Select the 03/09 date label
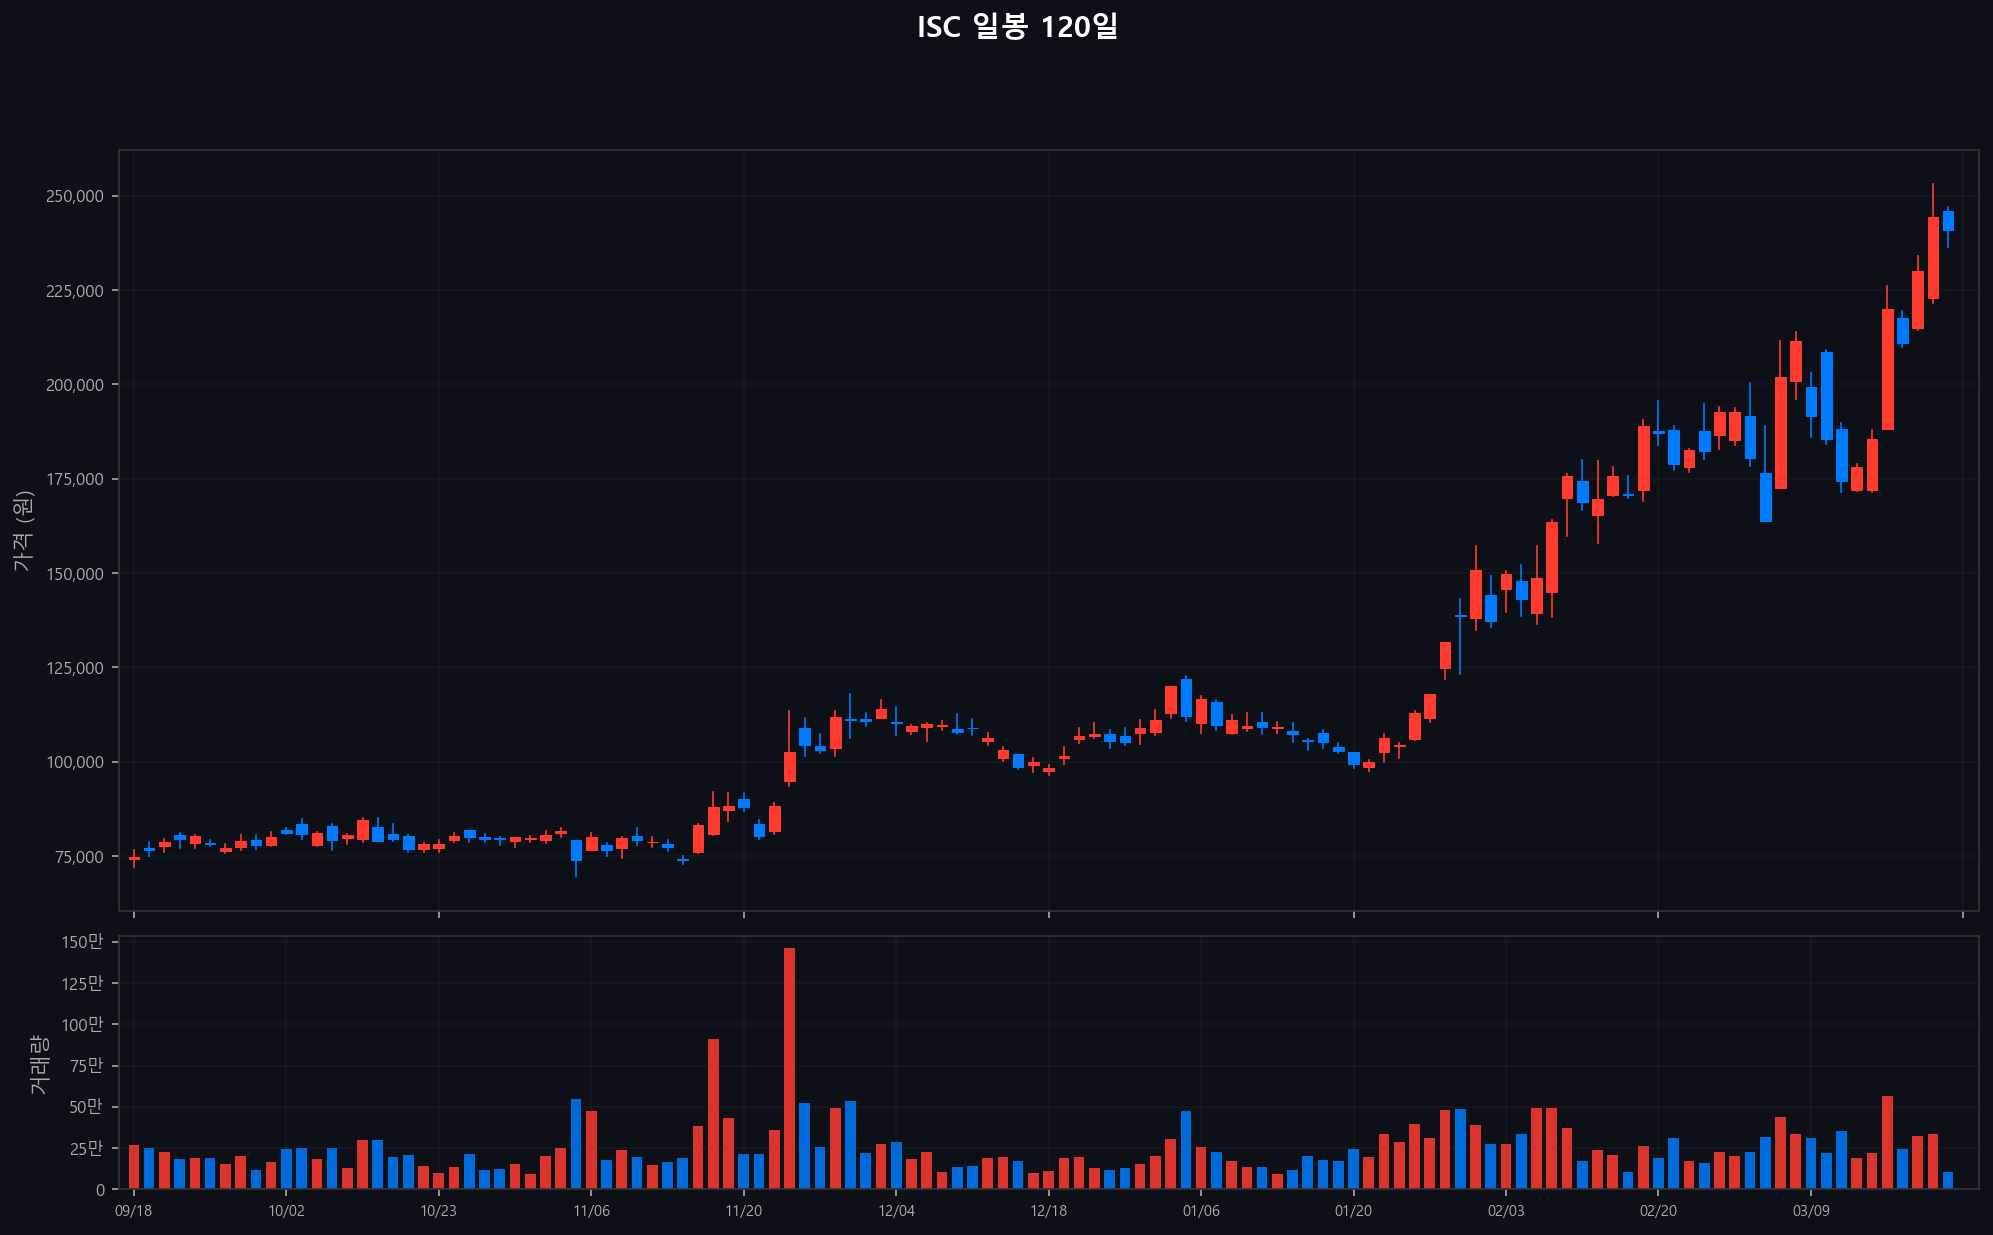The height and width of the screenshot is (1235, 1993). pyautogui.click(x=1811, y=1211)
